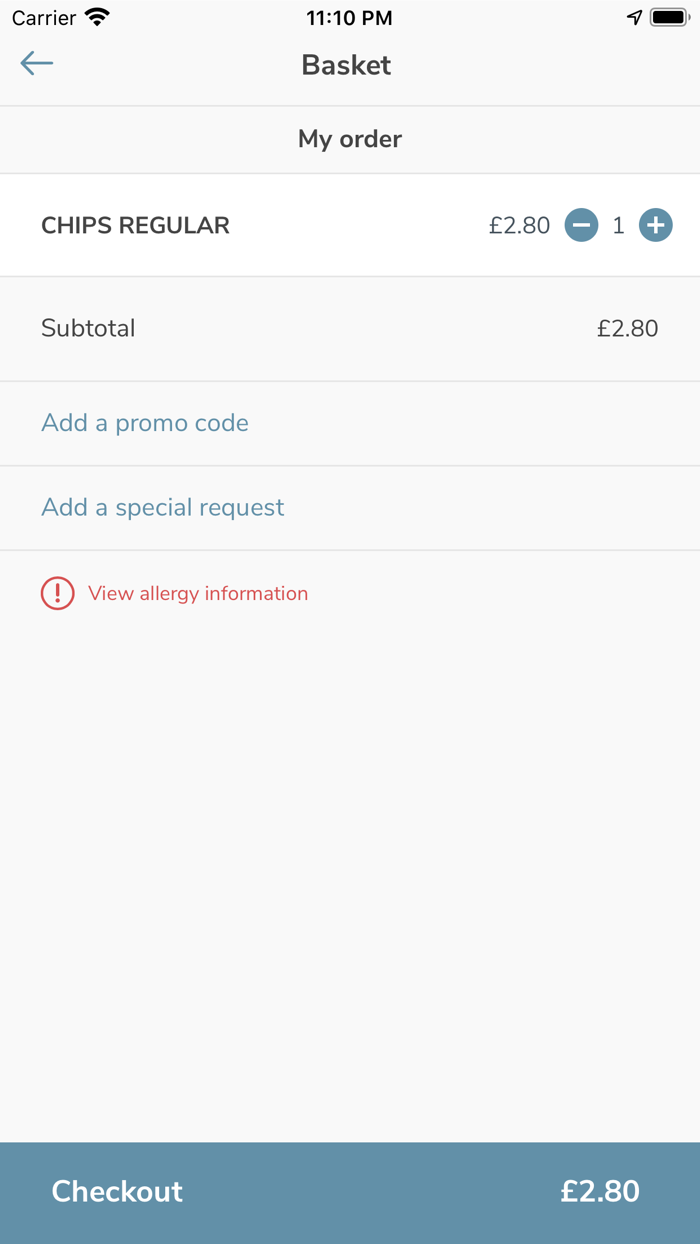Decrease Chips Regular quantity with minus
Viewport: 700px width, 1244px height.
581,226
